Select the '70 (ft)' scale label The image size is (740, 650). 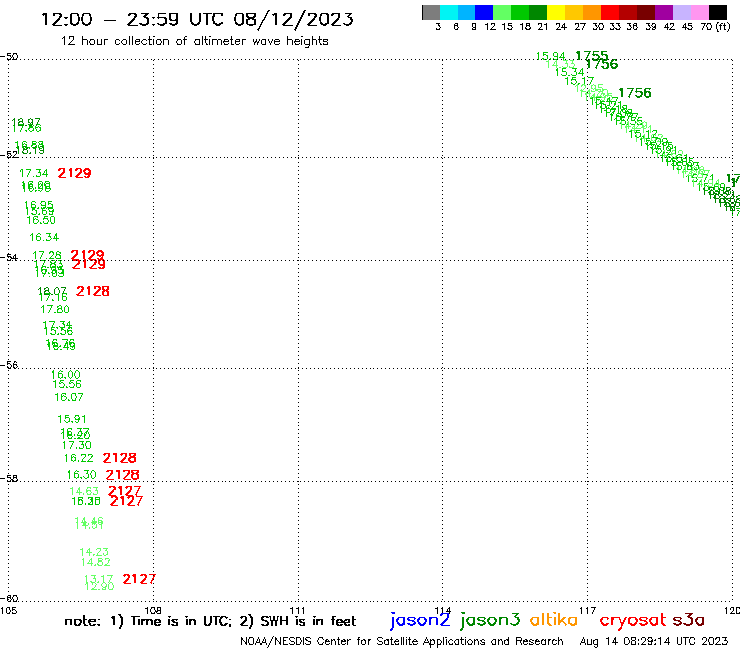click(715, 26)
